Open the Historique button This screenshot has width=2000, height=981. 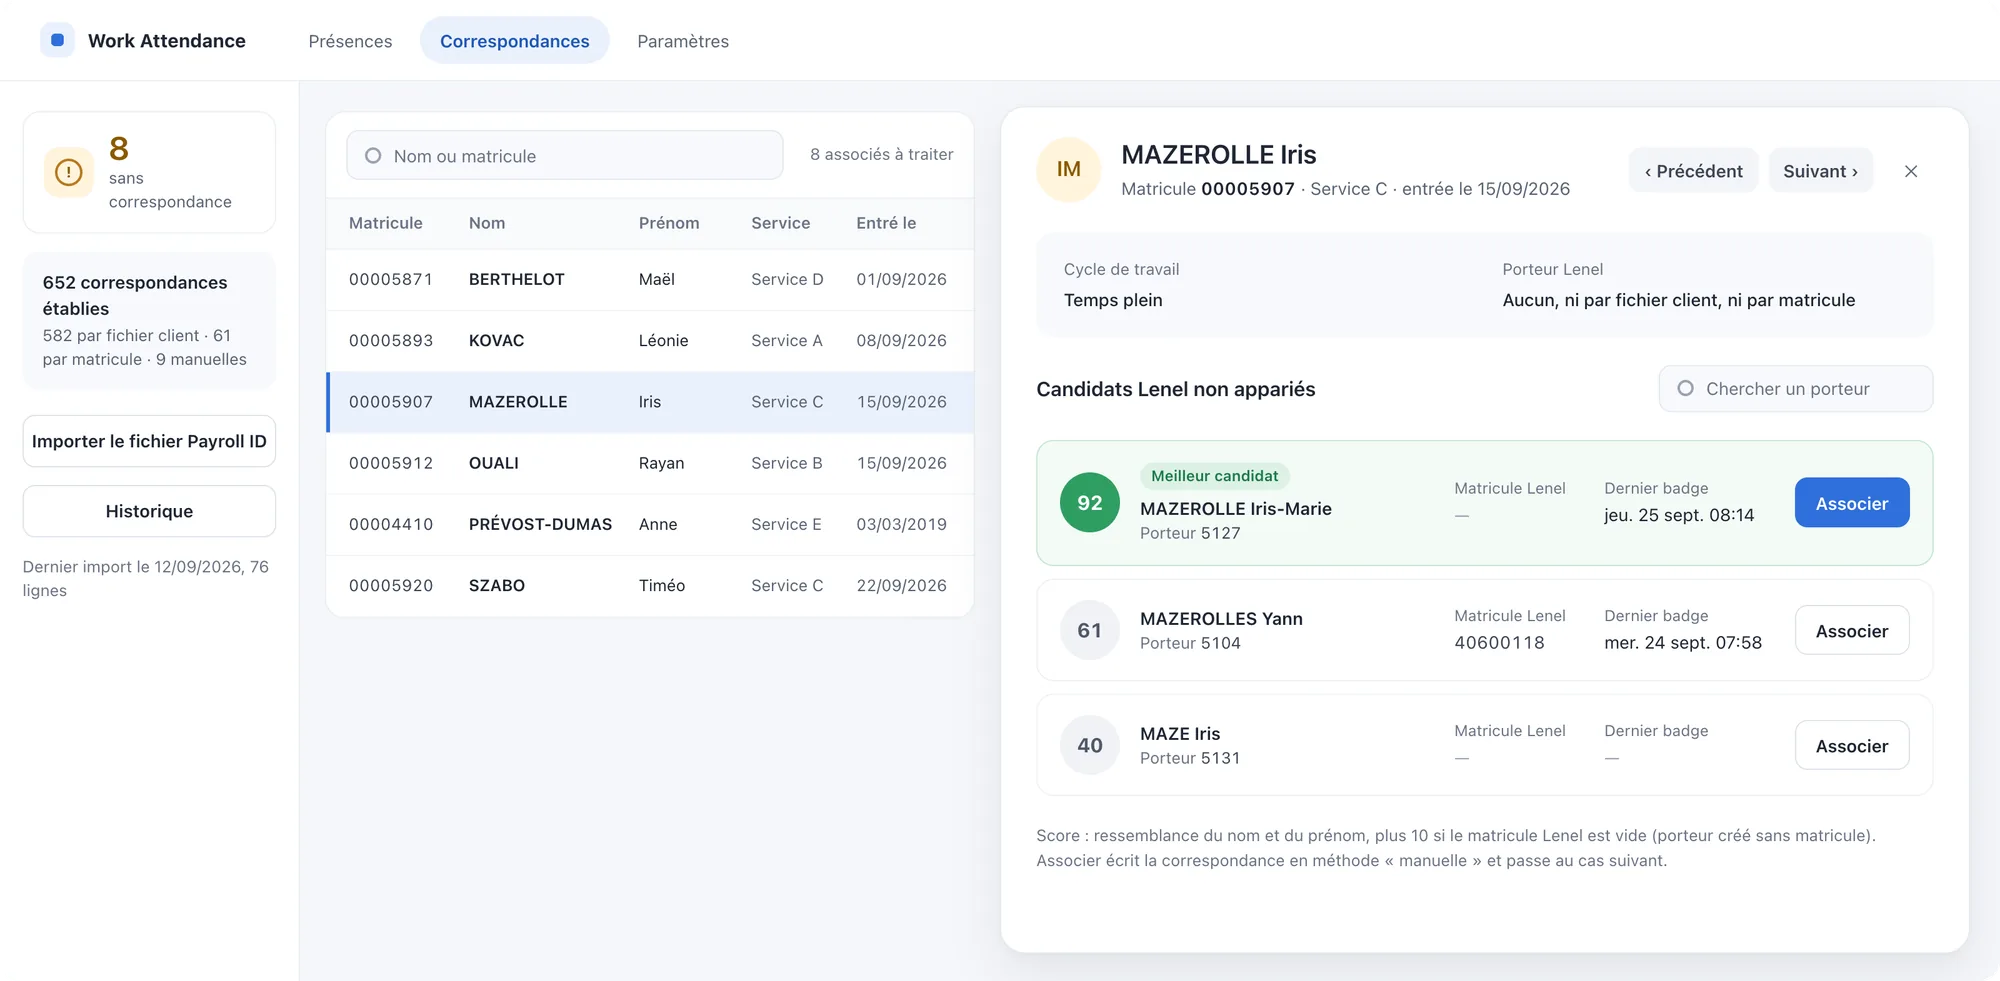pyautogui.click(x=149, y=511)
